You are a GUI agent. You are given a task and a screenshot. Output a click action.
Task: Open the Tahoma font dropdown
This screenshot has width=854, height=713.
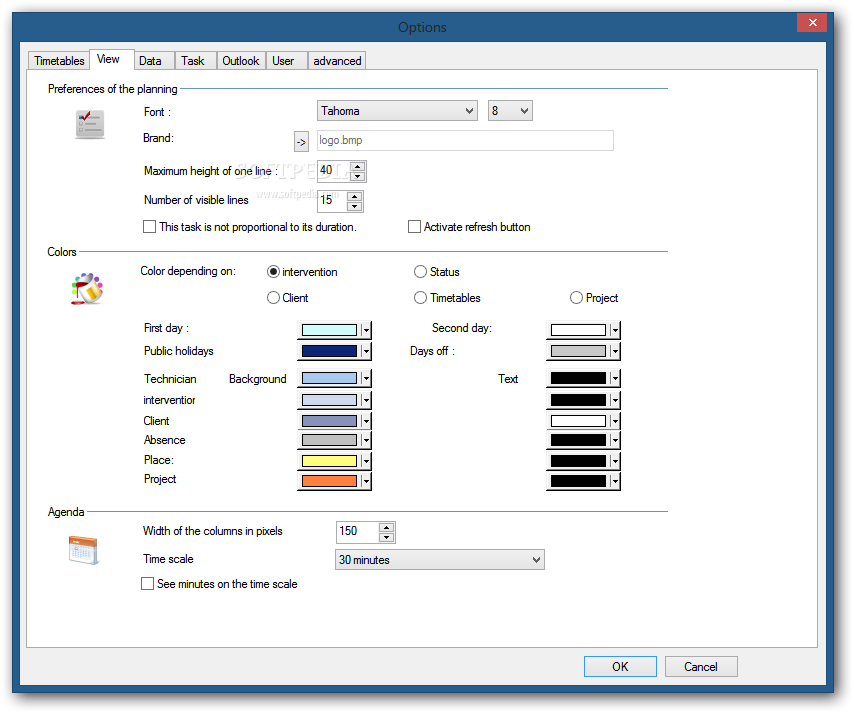coord(397,111)
